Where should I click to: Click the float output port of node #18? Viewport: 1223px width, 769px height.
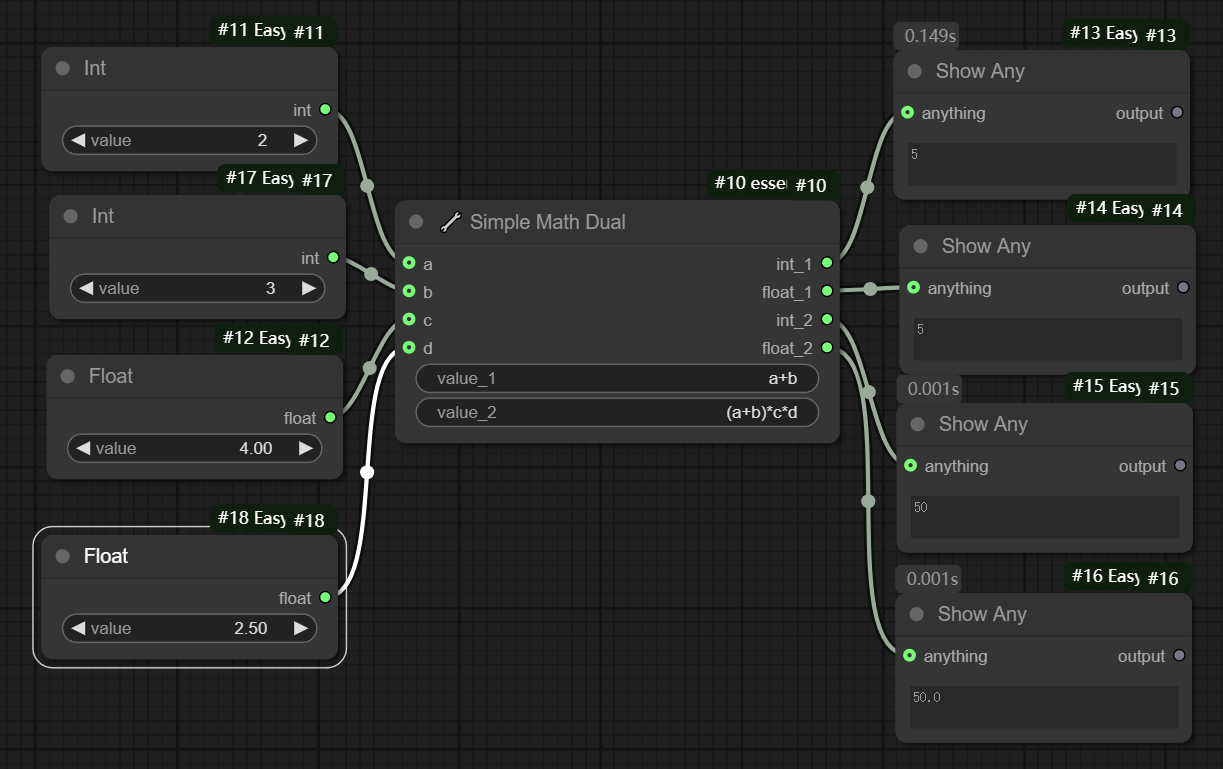(x=325, y=598)
